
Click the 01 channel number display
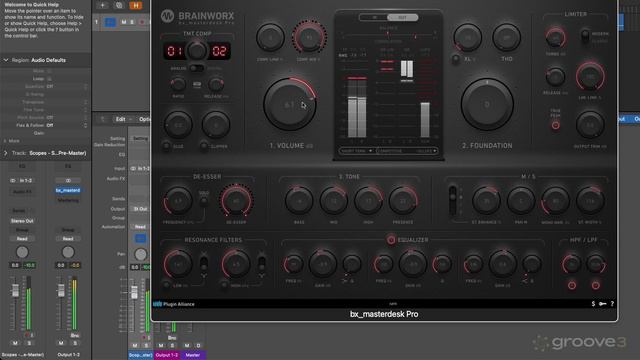[x=174, y=51]
